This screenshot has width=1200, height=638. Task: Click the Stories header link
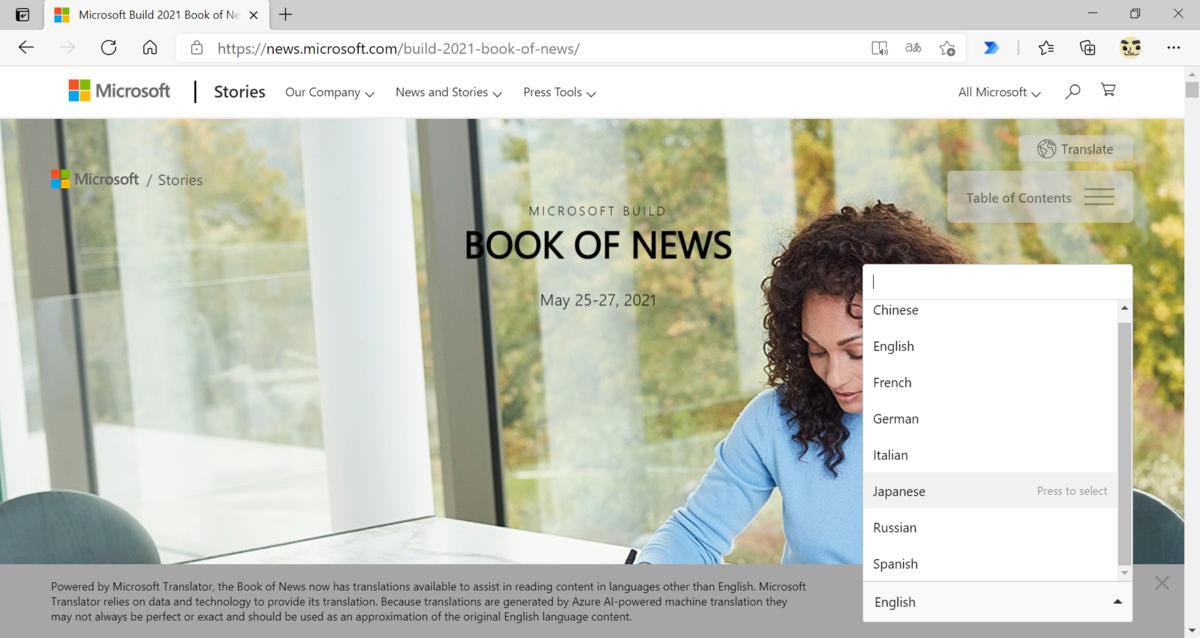240,91
